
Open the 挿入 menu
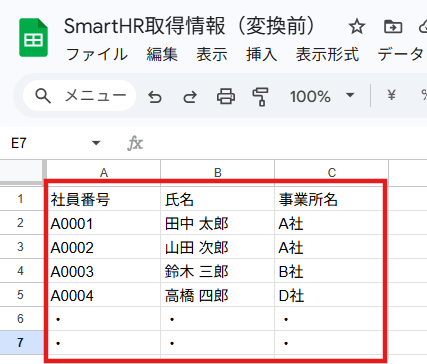261,54
